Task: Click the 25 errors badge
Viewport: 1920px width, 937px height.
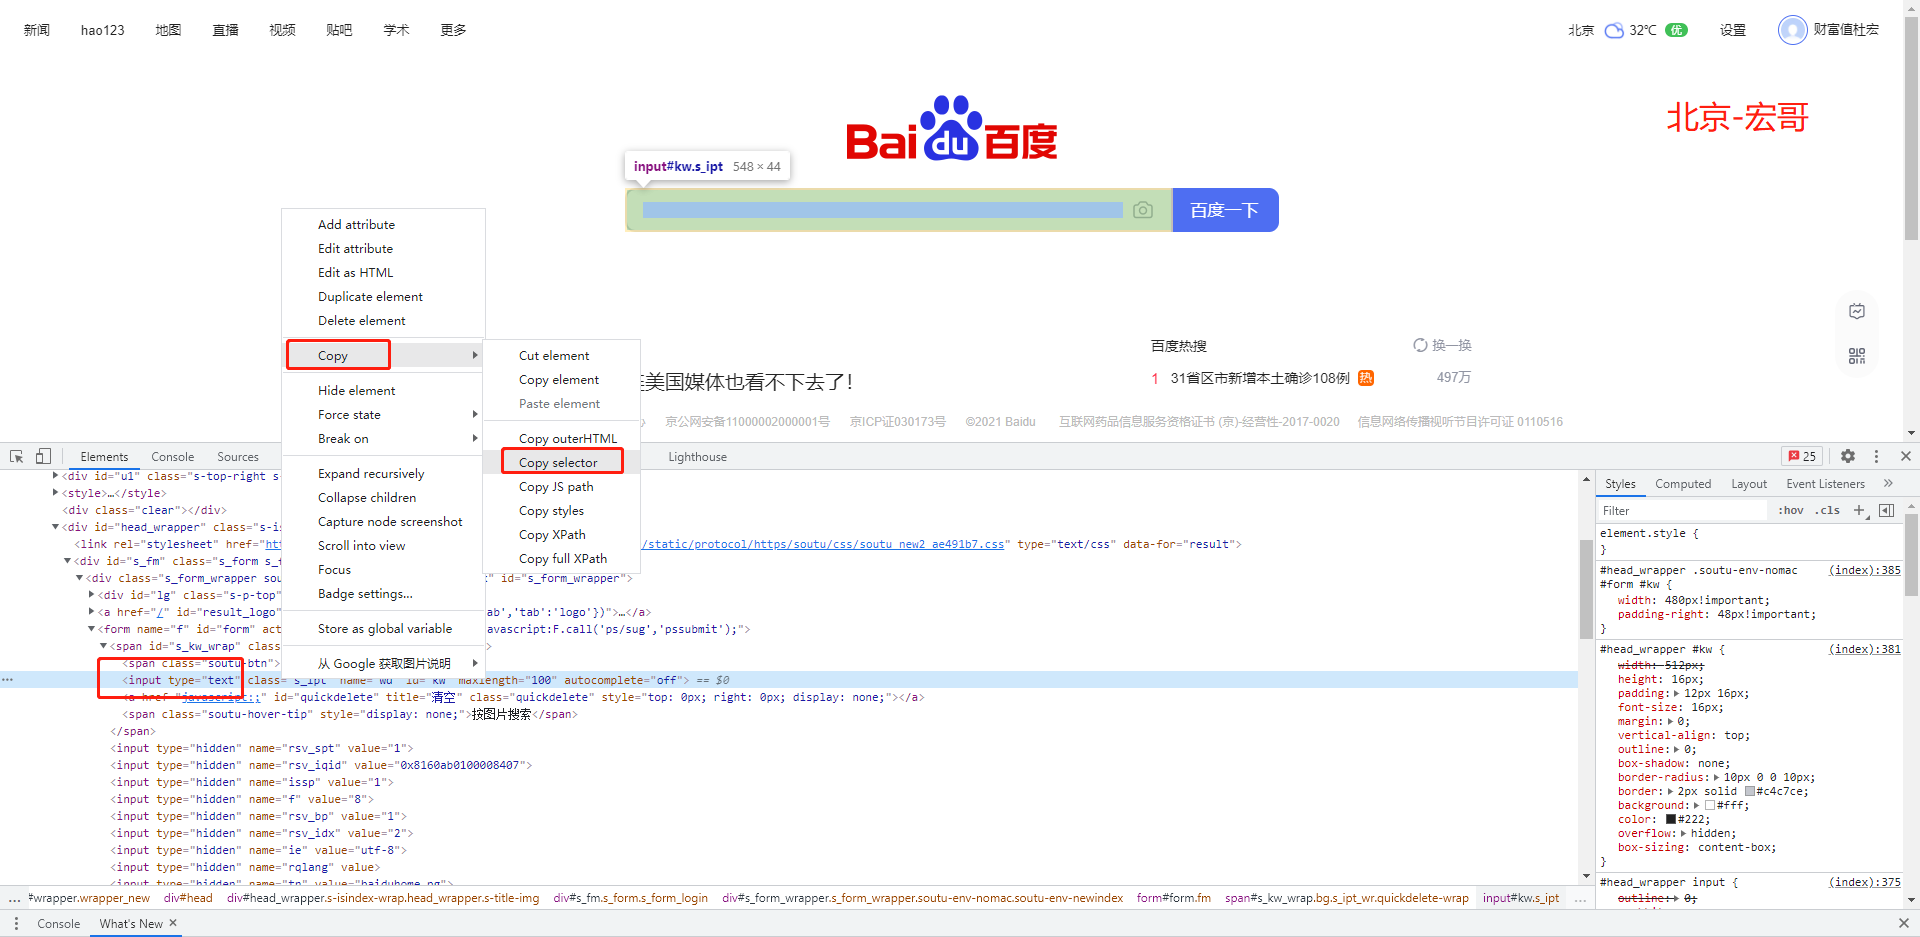Action: pos(1802,456)
